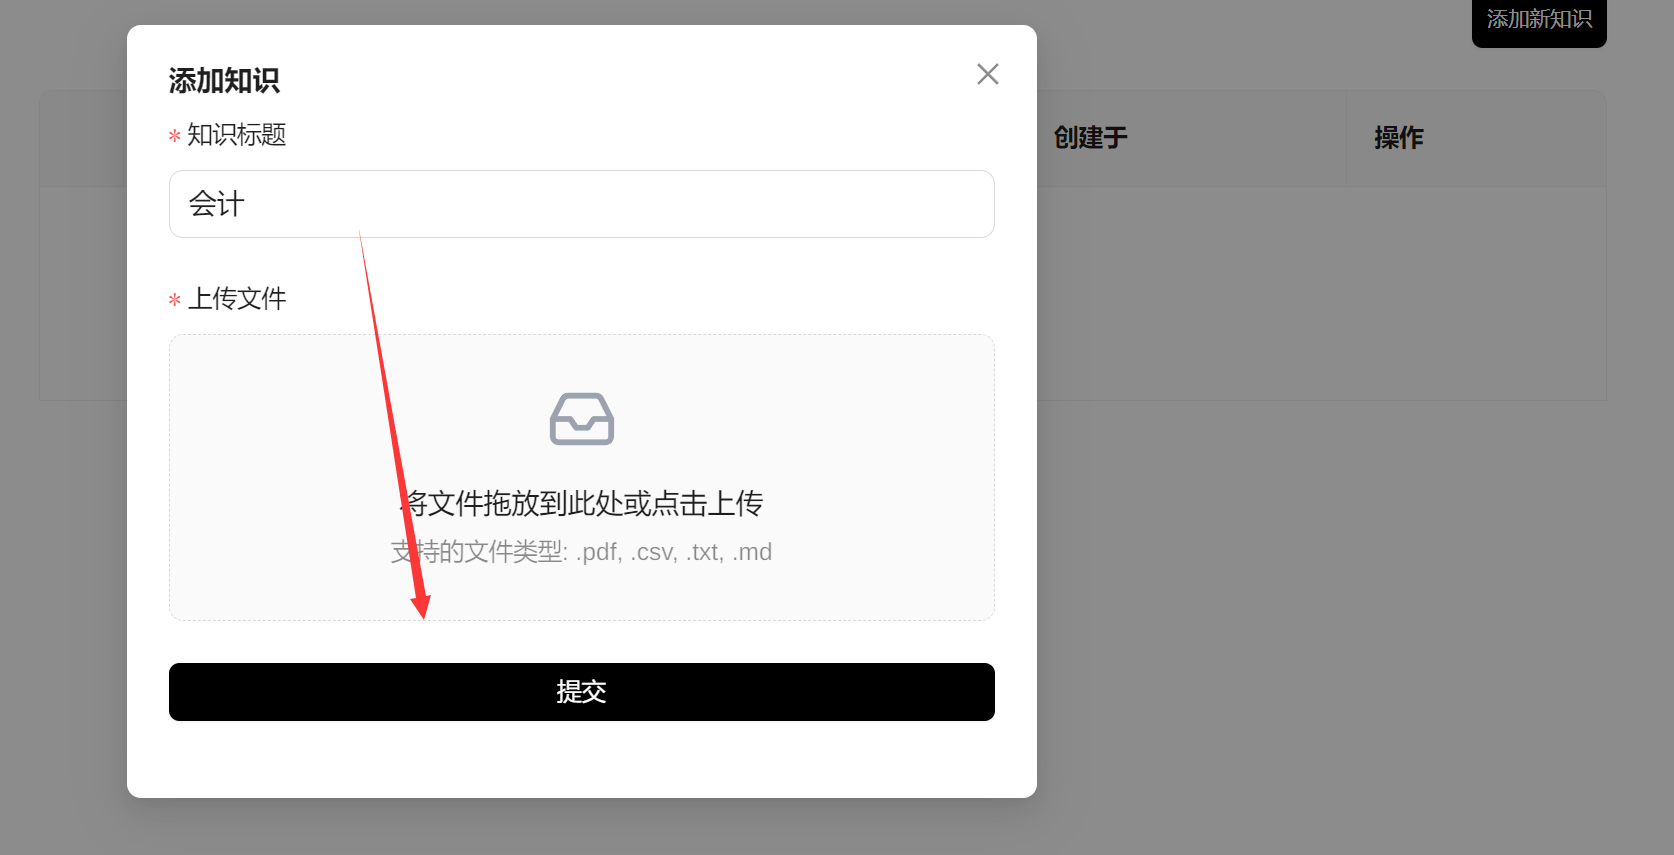The image size is (1674, 855).
Task: Submit the form with the 提交 button
Action: (582, 692)
